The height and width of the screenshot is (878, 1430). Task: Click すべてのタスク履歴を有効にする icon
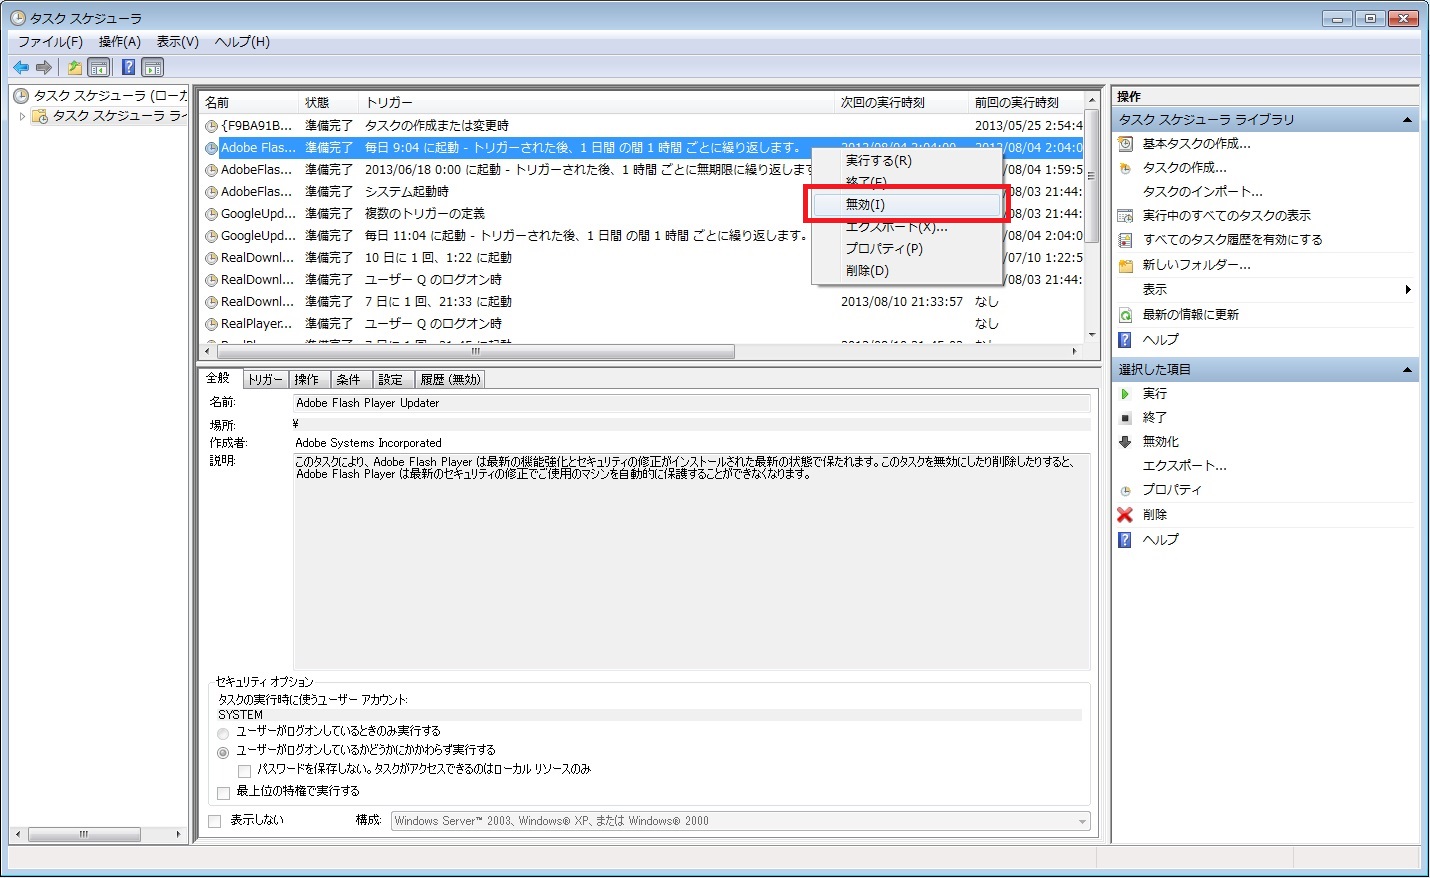pos(1125,240)
